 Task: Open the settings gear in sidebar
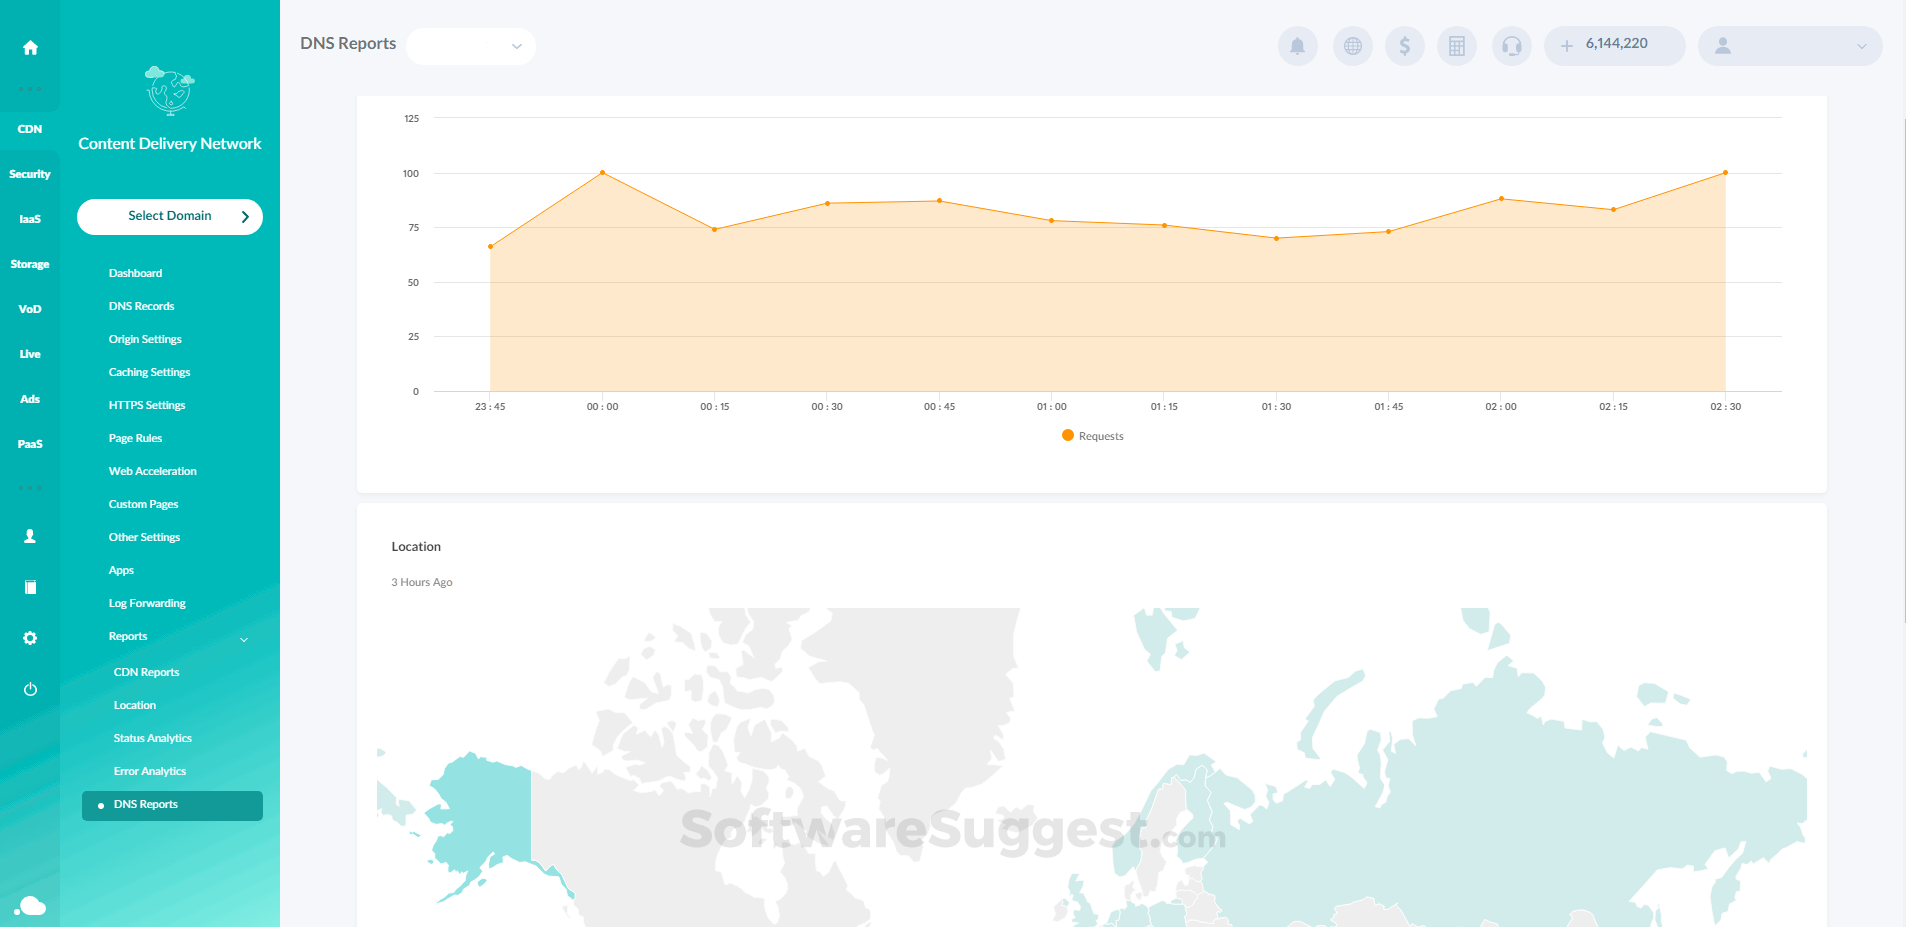point(30,638)
